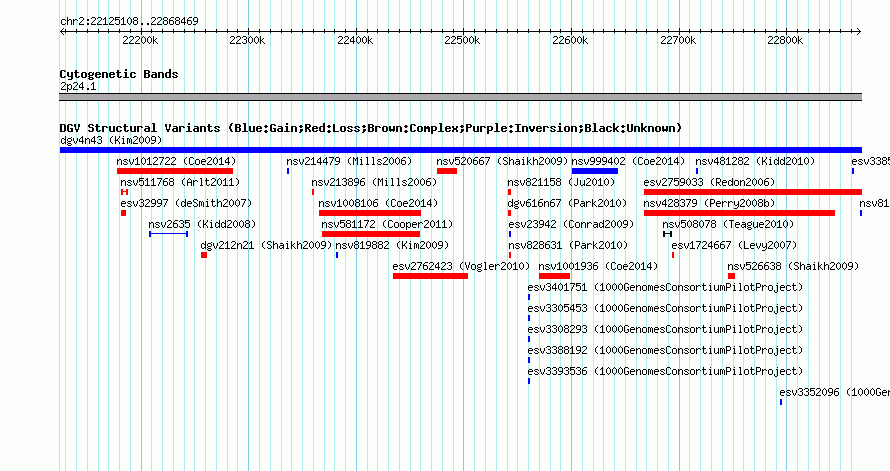Click the nsv581172 (Cooper2011) red bar

click(x=371, y=234)
